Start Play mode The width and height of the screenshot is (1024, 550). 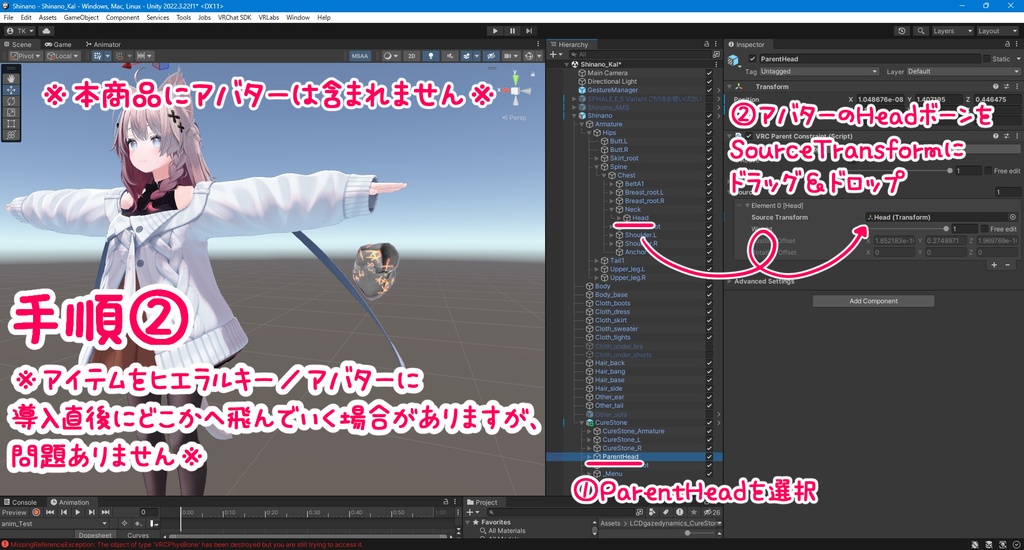tap(495, 31)
